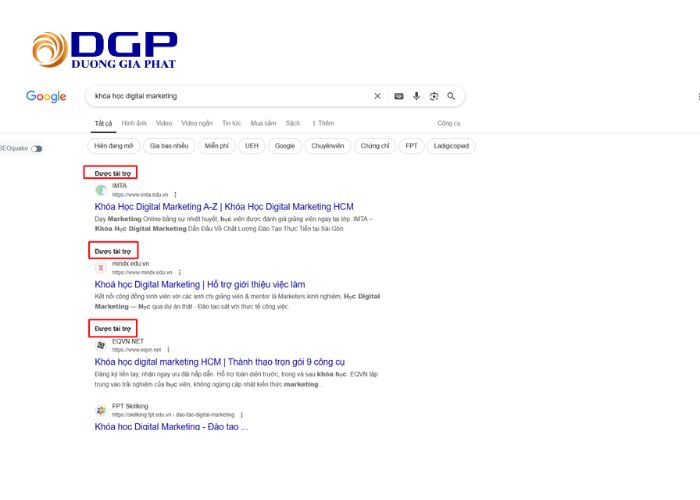Click the IMTA site URL text
Image resolution: width=700 pixels, height=500 pixels.
[x=140, y=195]
